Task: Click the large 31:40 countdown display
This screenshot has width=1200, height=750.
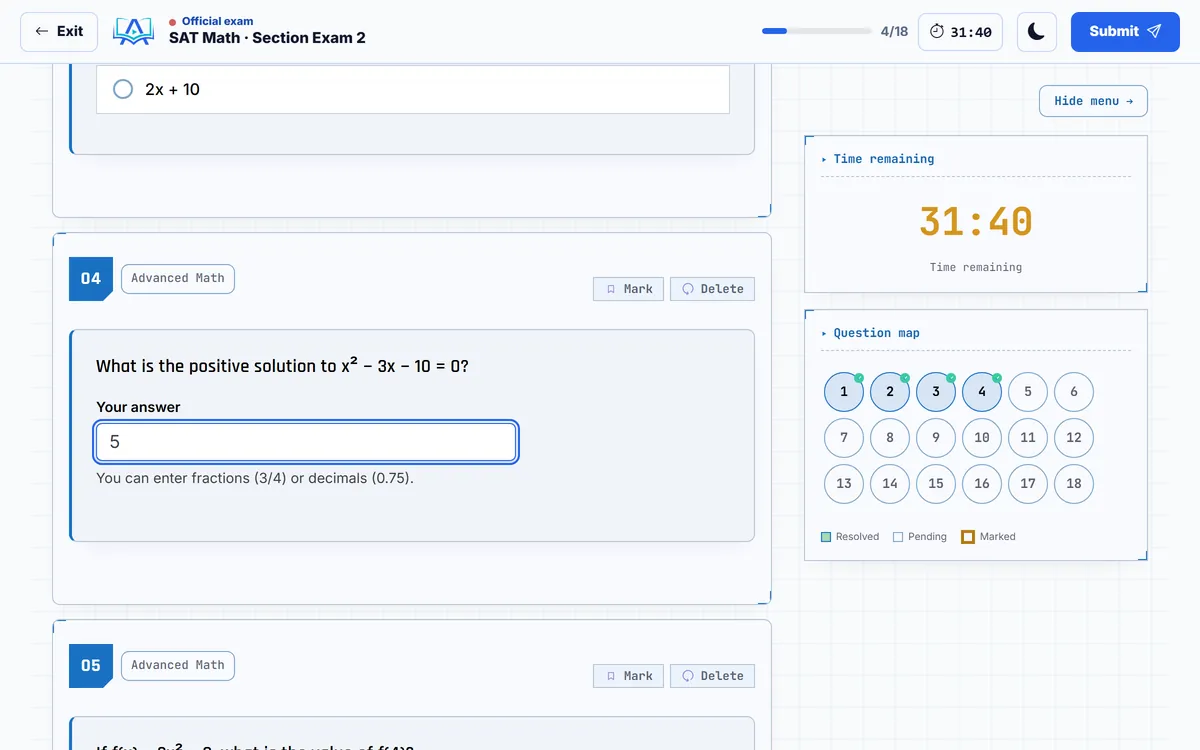Action: coord(976,222)
